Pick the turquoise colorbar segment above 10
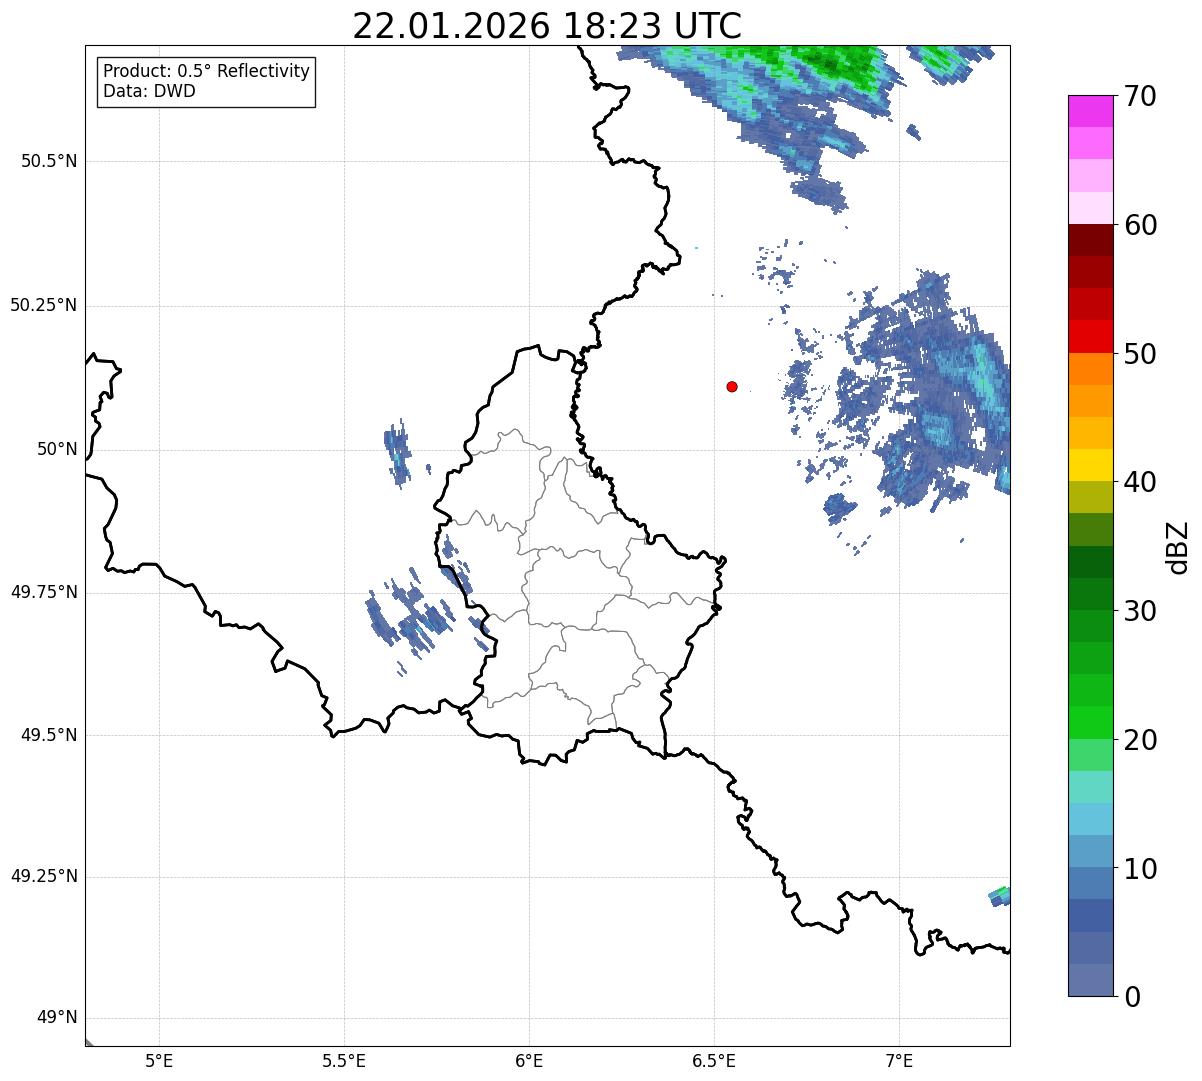Viewport: 1202px width, 1081px height. [1091, 787]
